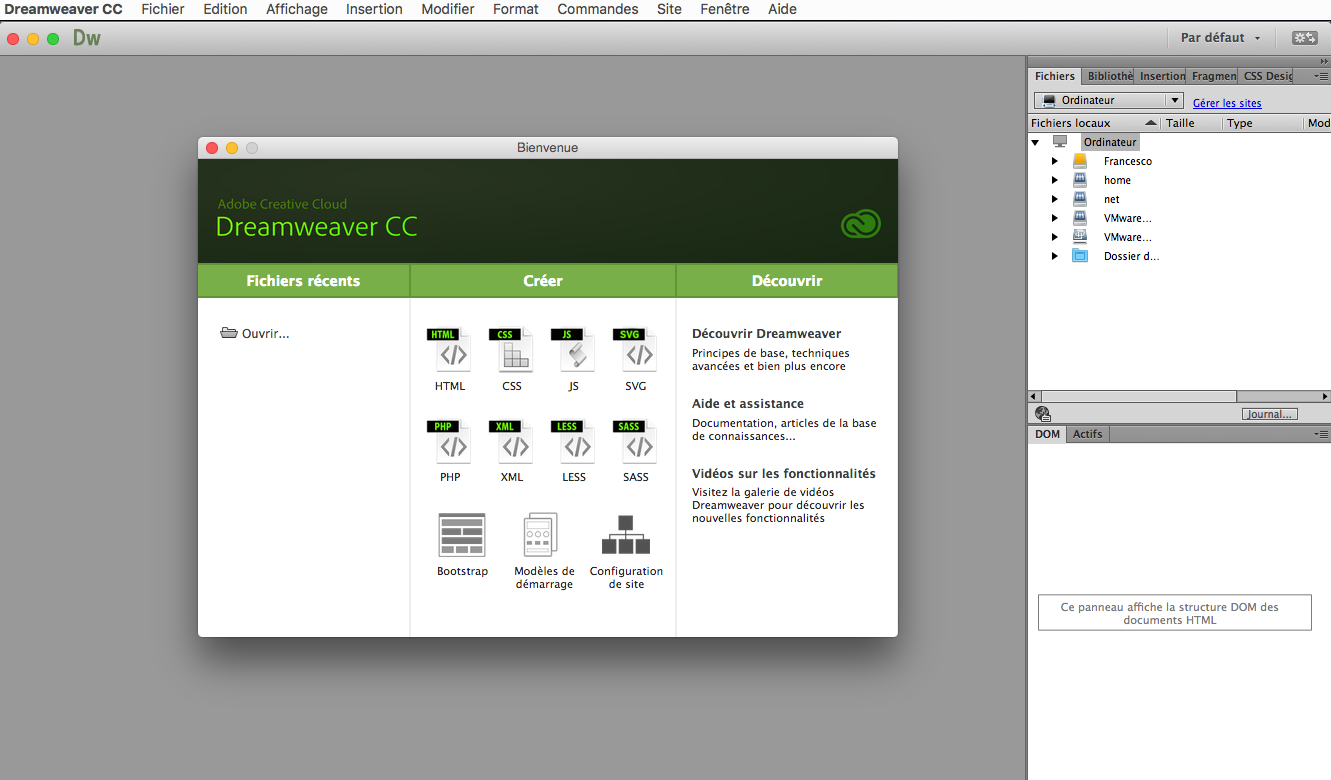The width and height of the screenshot is (1331, 780).
Task: Sort by Fichiers locaux column header
Action: click(1094, 123)
